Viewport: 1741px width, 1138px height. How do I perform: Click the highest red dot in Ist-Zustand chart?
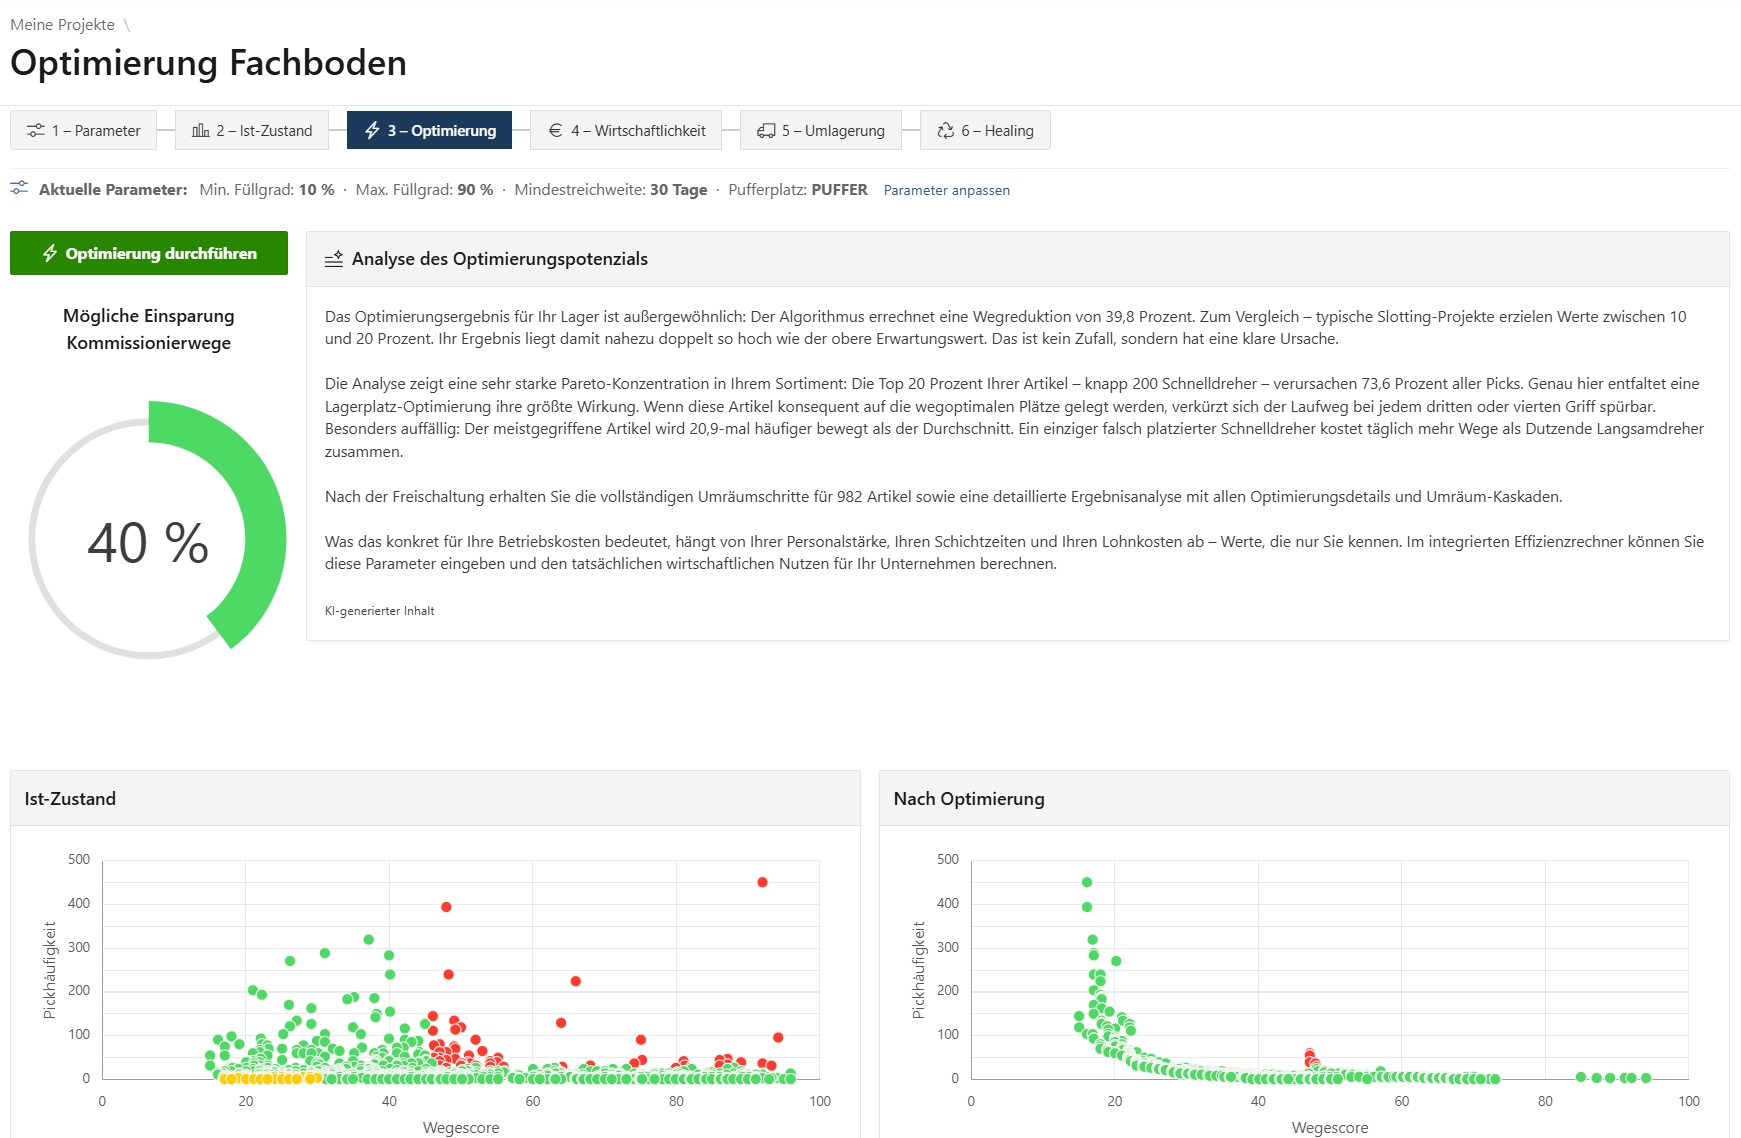pyautogui.click(x=762, y=882)
